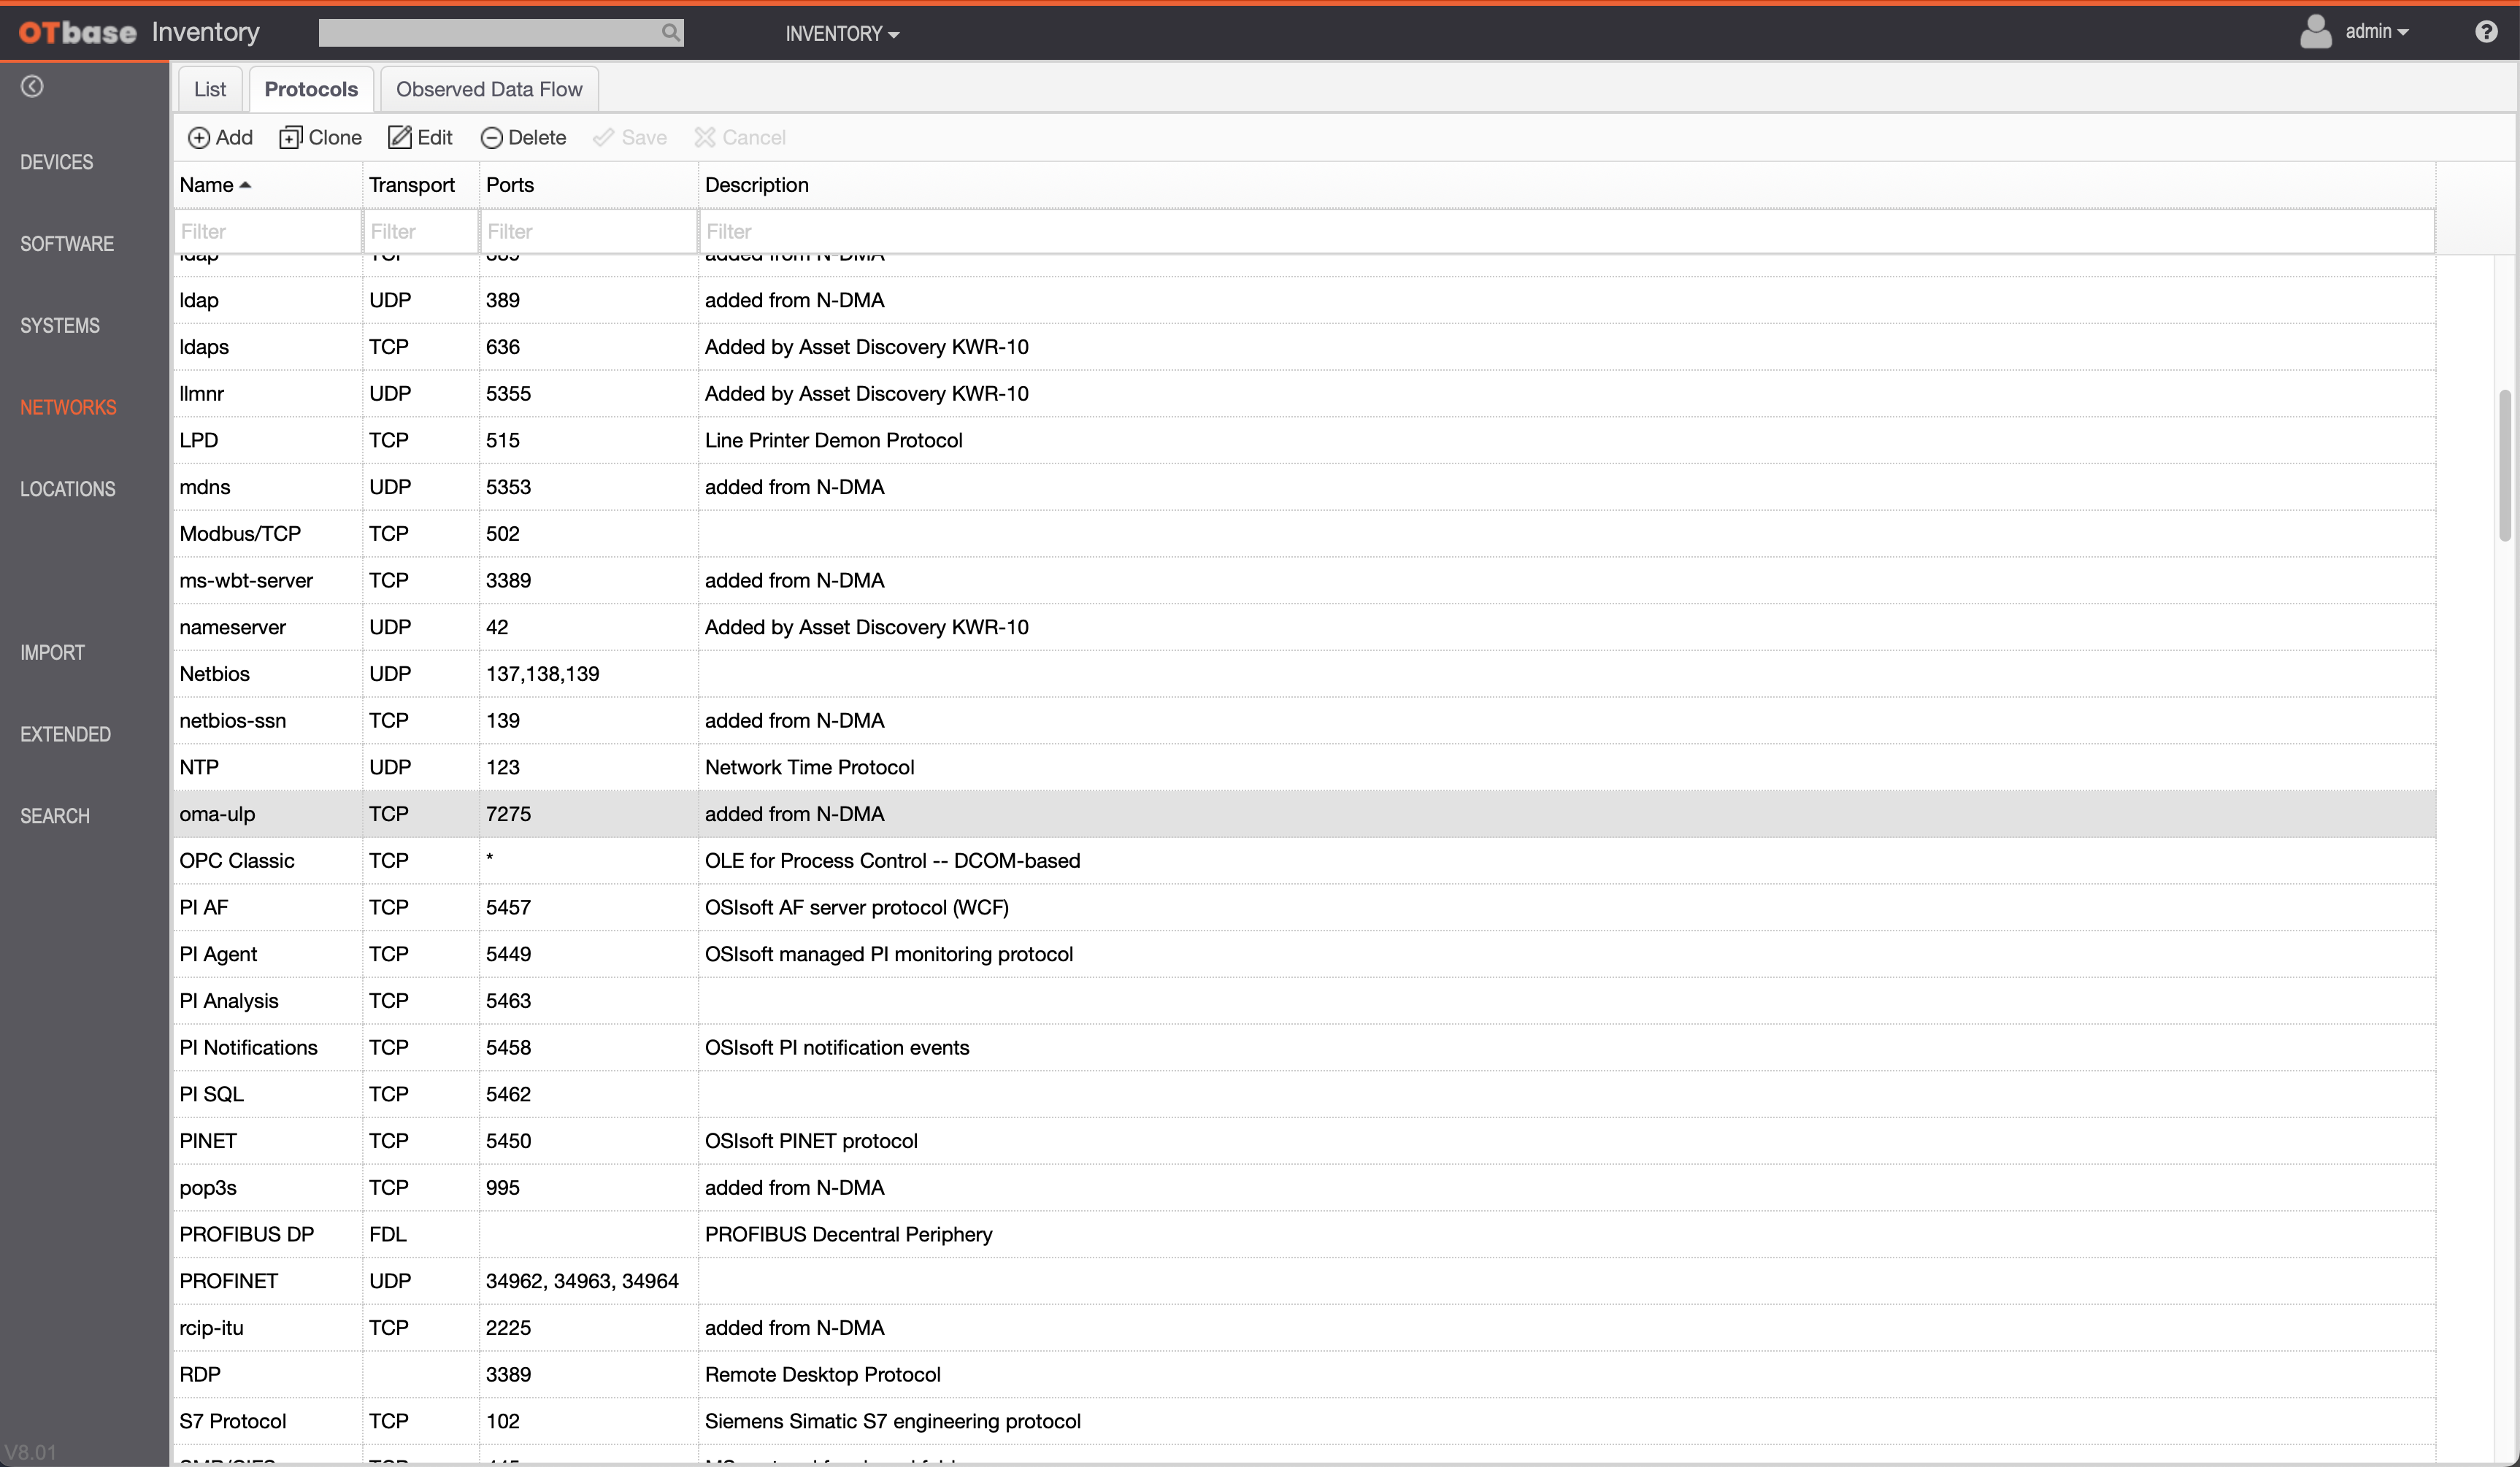The width and height of the screenshot is (2520, 1467).
Task: Click the Add protocol plus icon
Action: tap(199, 138)
